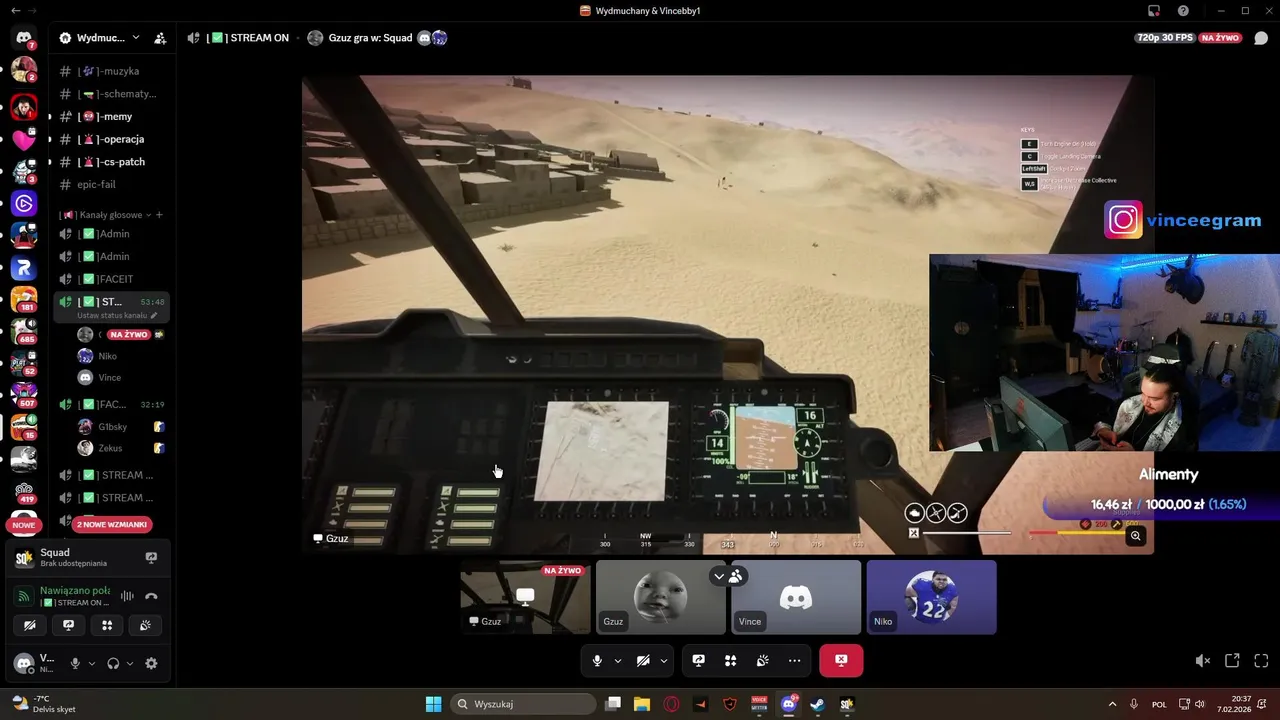
Task: Open activities icon in the voice panel
Action: click(x=107, y=625)
